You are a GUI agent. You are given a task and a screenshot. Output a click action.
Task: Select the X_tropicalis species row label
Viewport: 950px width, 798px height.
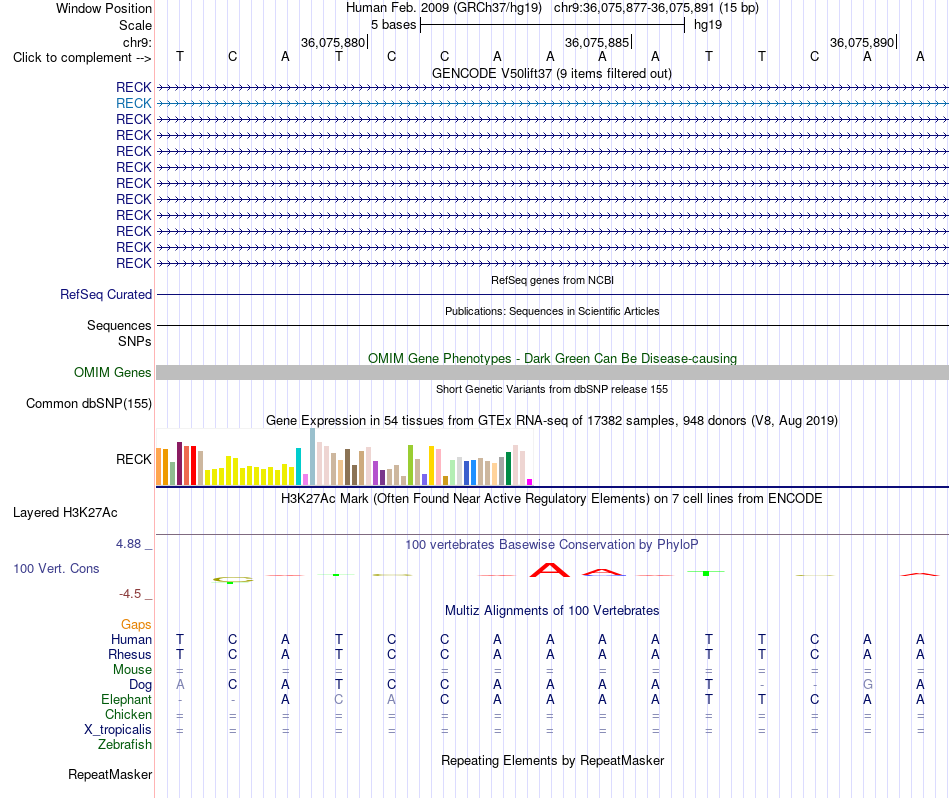[118, 730]
